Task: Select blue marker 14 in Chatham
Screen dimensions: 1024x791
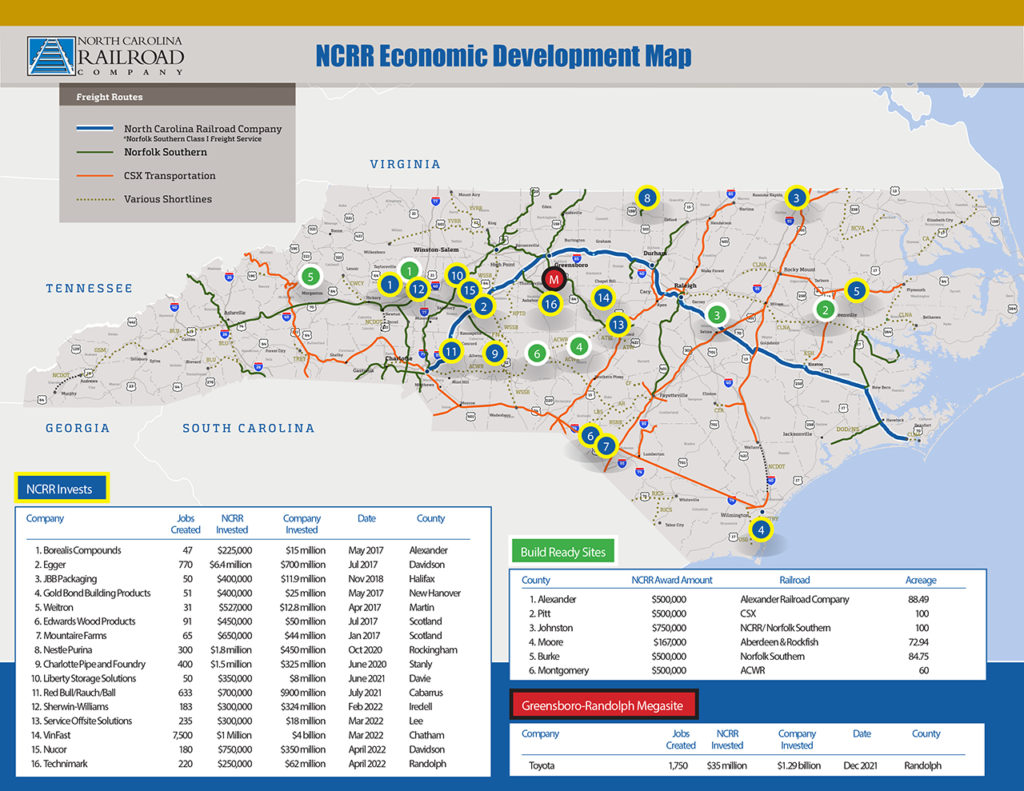Action: pyautogui.click(x=603, y=297)
